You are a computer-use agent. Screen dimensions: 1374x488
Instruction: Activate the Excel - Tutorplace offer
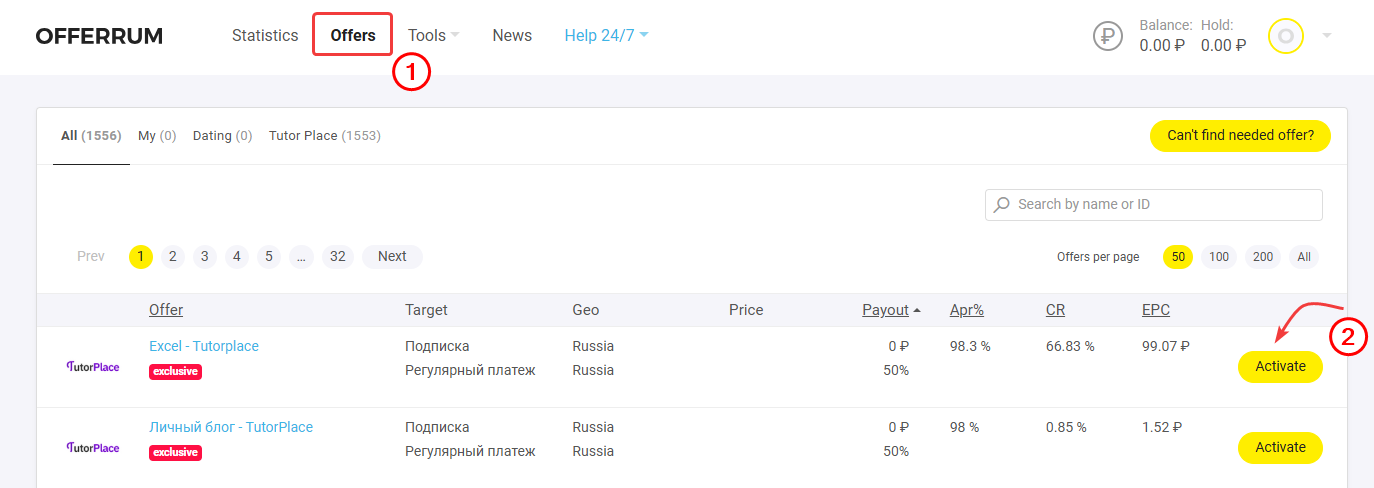(1280, 367)
